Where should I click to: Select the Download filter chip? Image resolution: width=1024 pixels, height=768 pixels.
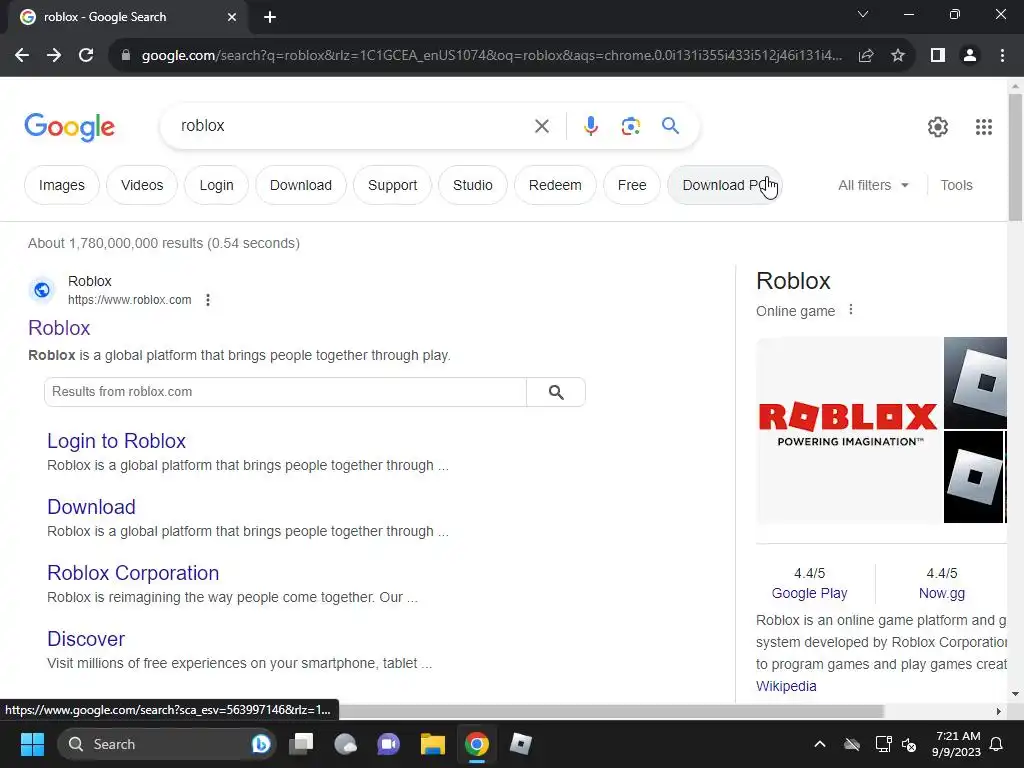(301, 185)
